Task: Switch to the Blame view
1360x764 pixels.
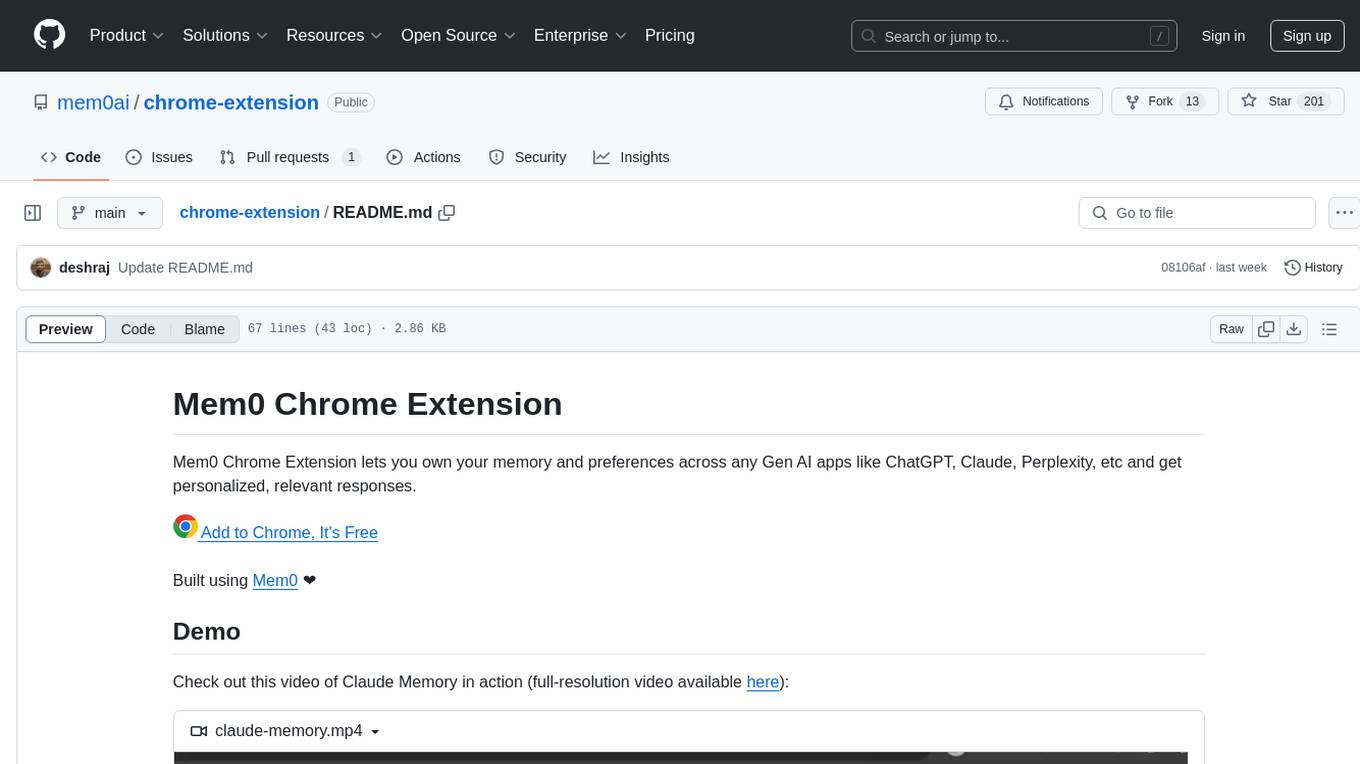Action: click(204, 329)
